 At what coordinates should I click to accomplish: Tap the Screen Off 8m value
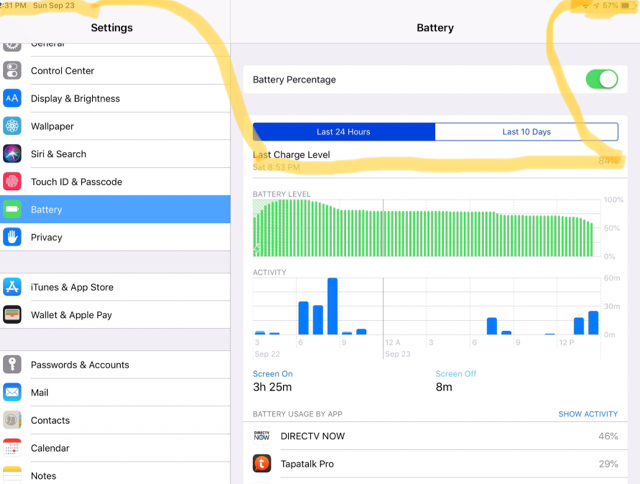[444, 387]
